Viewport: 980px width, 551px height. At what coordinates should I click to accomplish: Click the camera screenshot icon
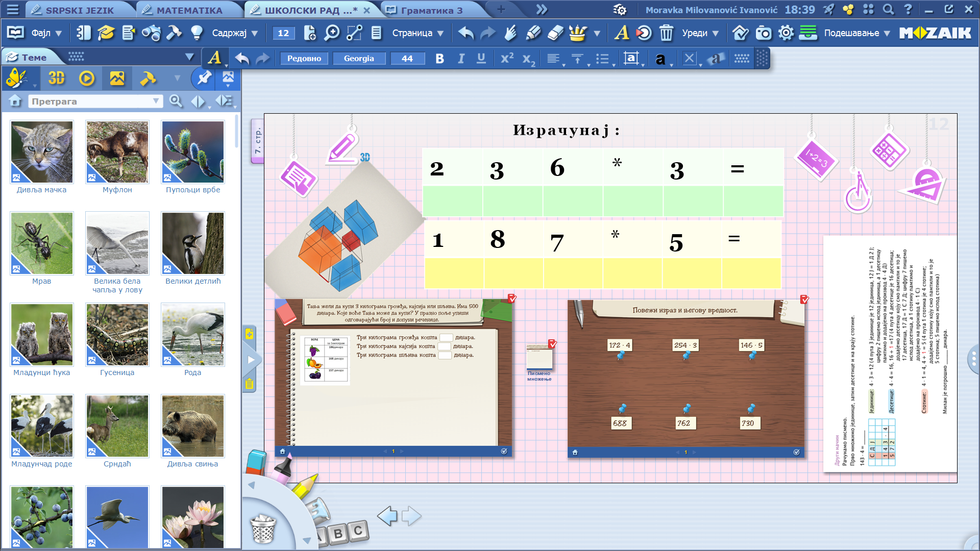pyautogui.click(x=763, y=33)
